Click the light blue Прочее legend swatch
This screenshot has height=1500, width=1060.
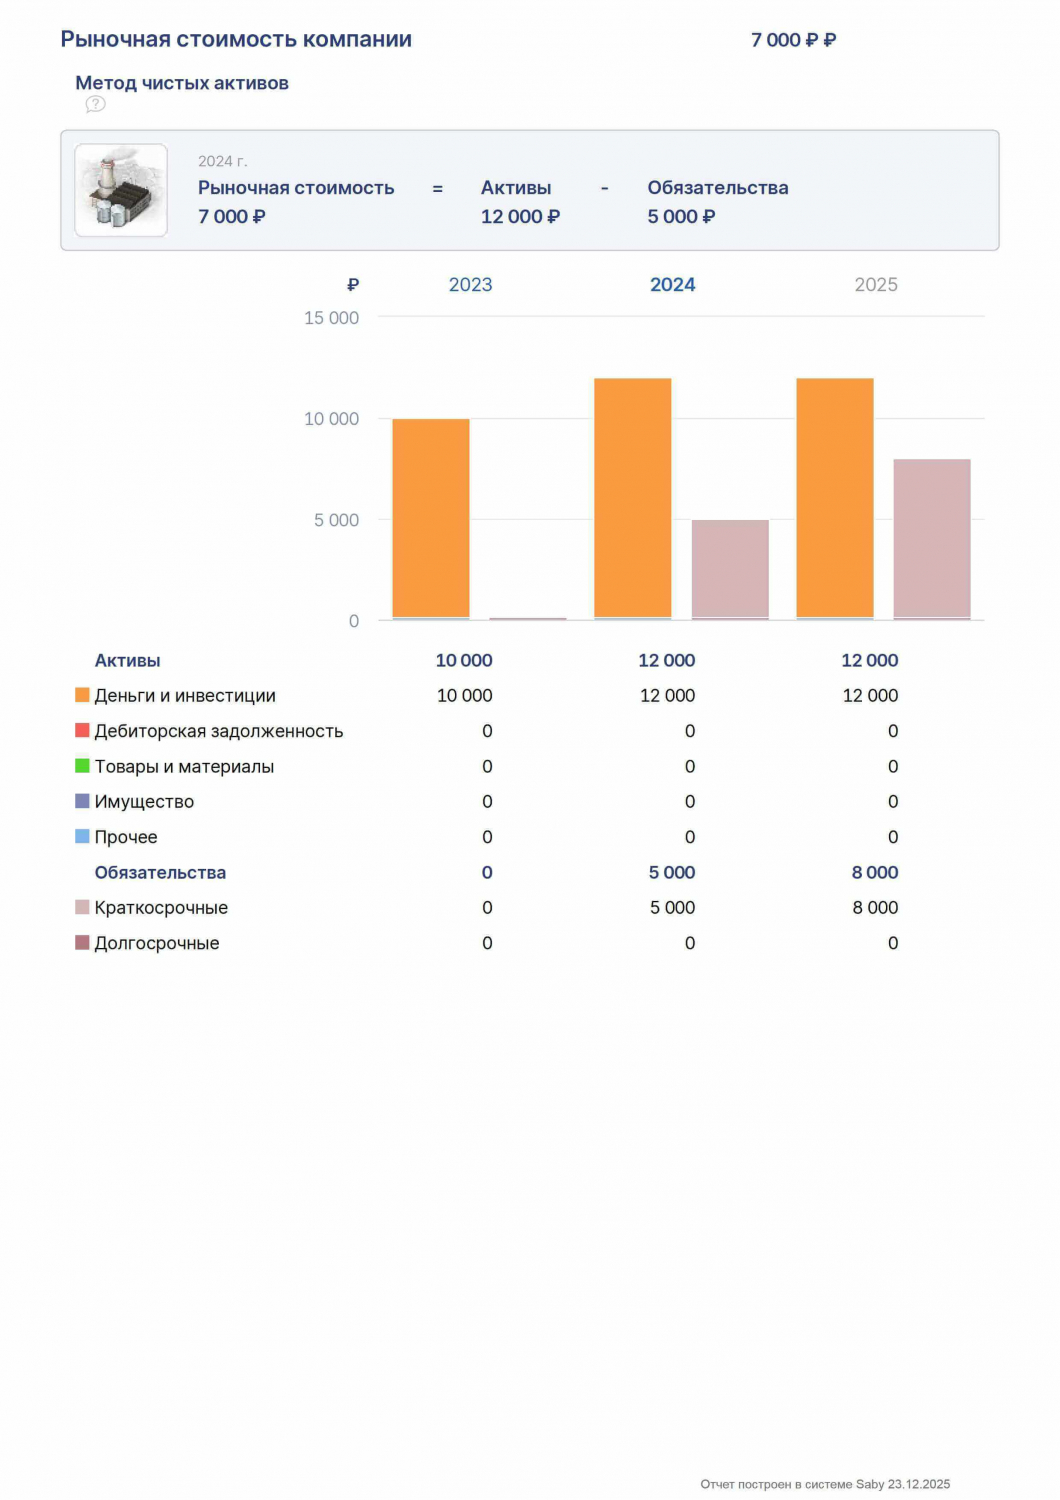82,836
